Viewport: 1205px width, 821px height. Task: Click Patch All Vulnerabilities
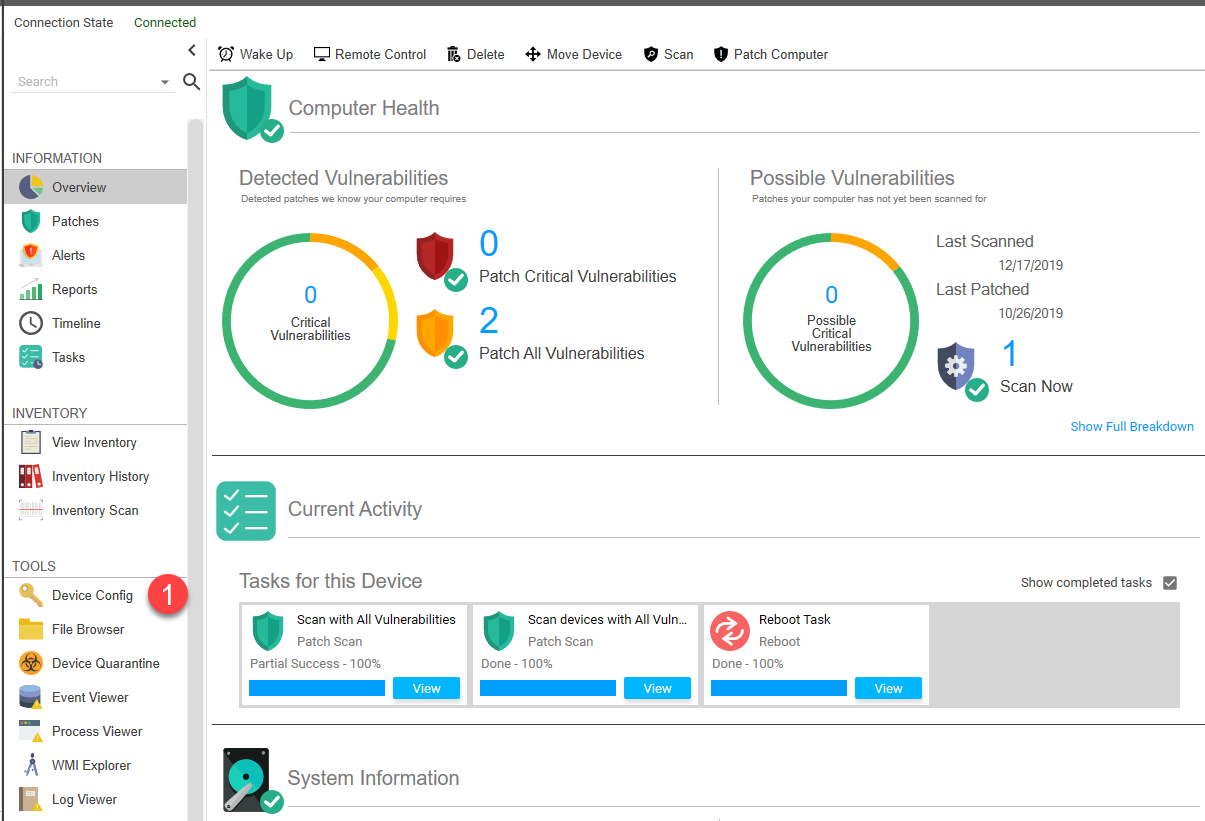click(561, 353)
